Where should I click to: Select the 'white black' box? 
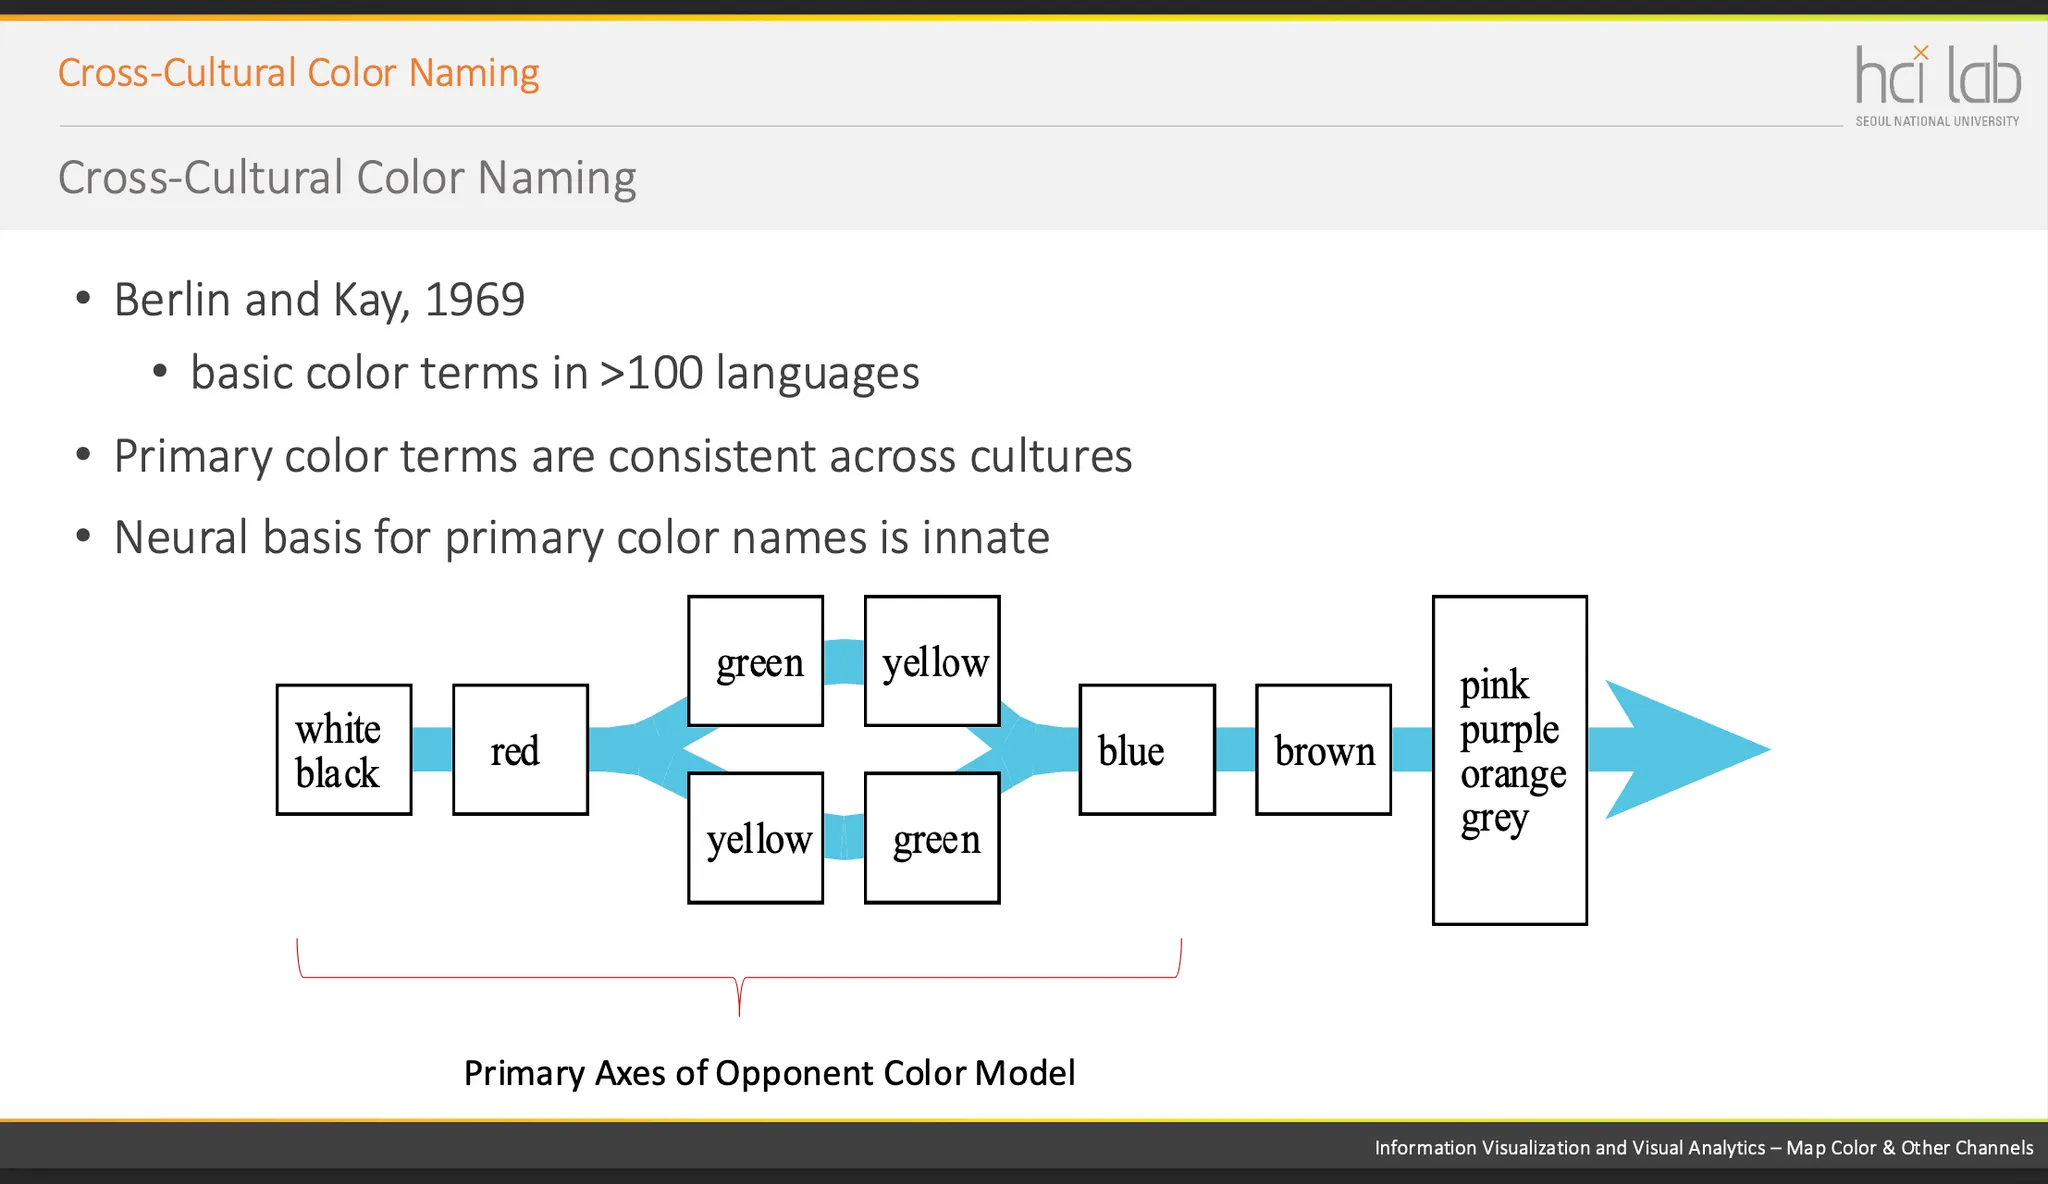pos(344,750)
